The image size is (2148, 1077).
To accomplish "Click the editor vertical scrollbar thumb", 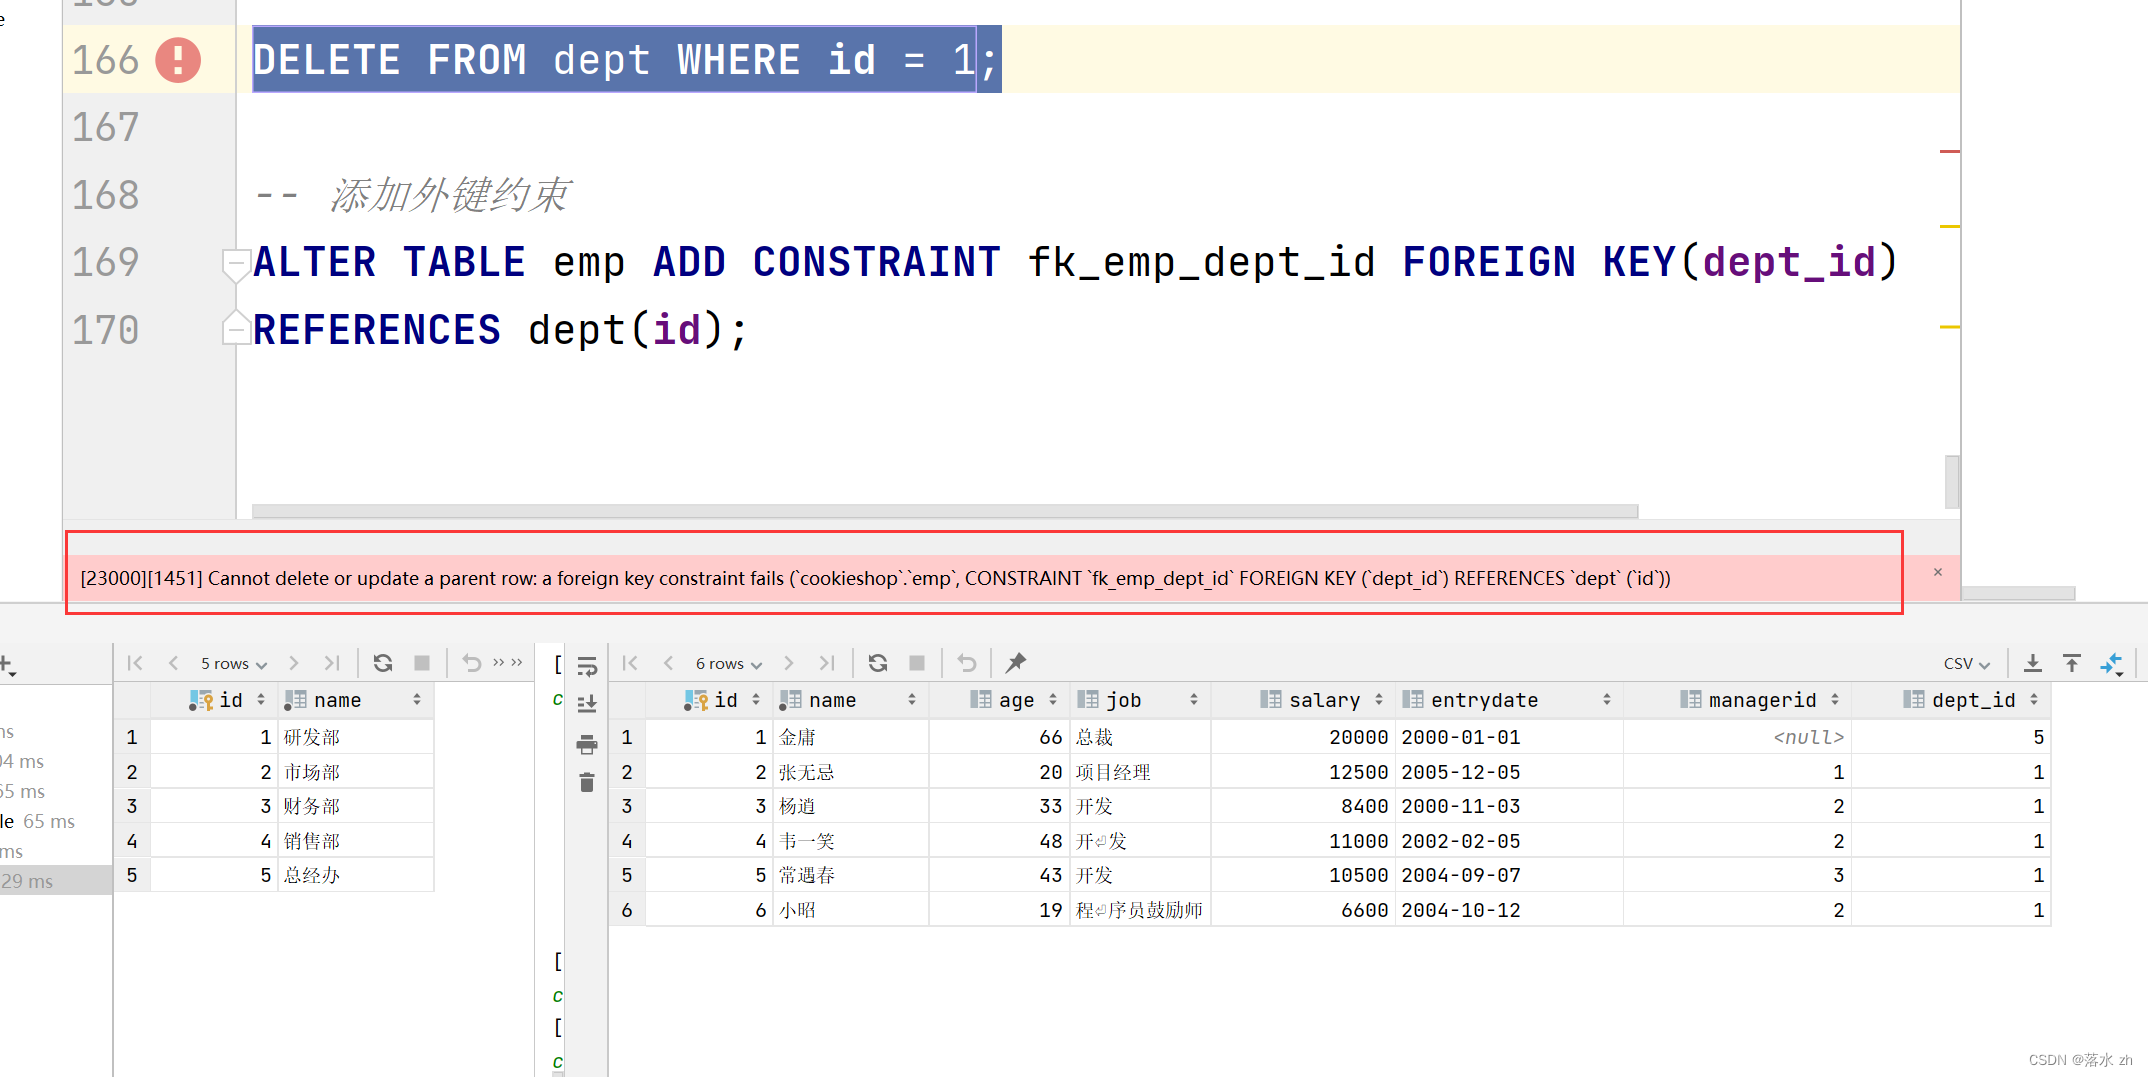I will point(1951,481).
